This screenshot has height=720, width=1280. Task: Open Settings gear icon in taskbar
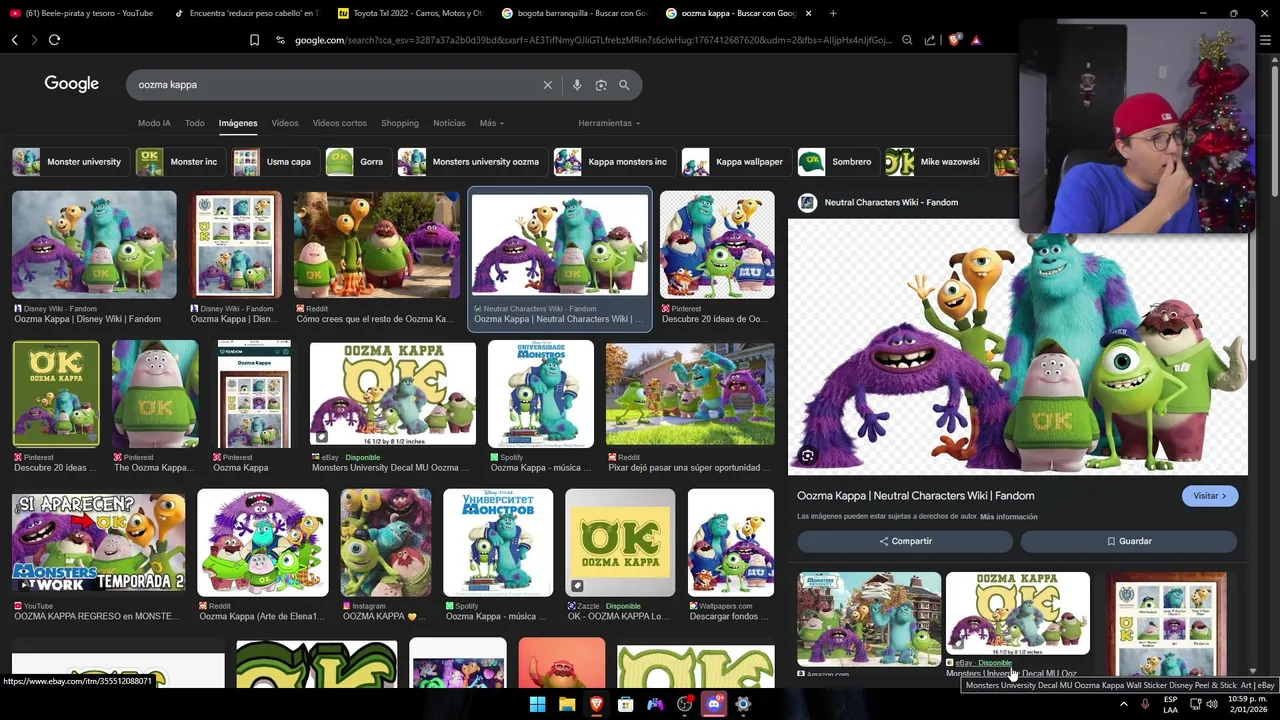coord(743,704)
